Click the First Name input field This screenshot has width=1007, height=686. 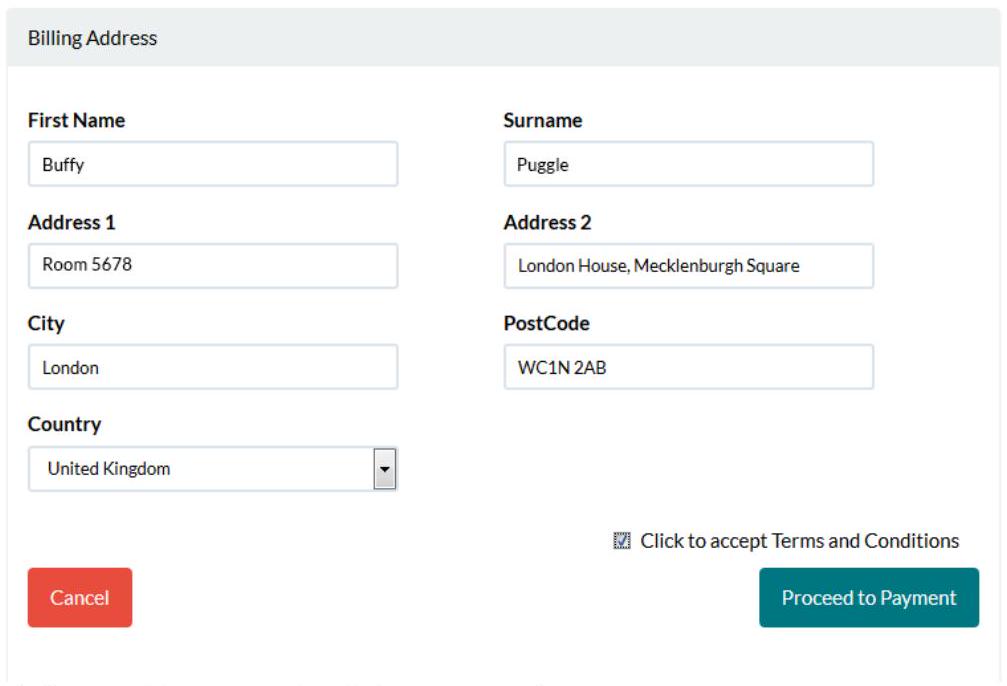point(212,164)
